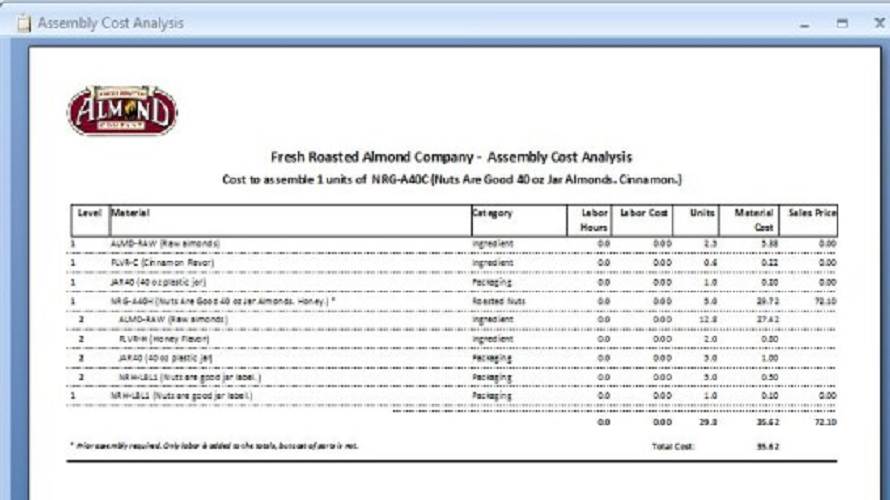The height and width of the screenshot is (500, 890).
Task: Click the '2.0' units value for Honey Flavor
Action: (710, 339)
